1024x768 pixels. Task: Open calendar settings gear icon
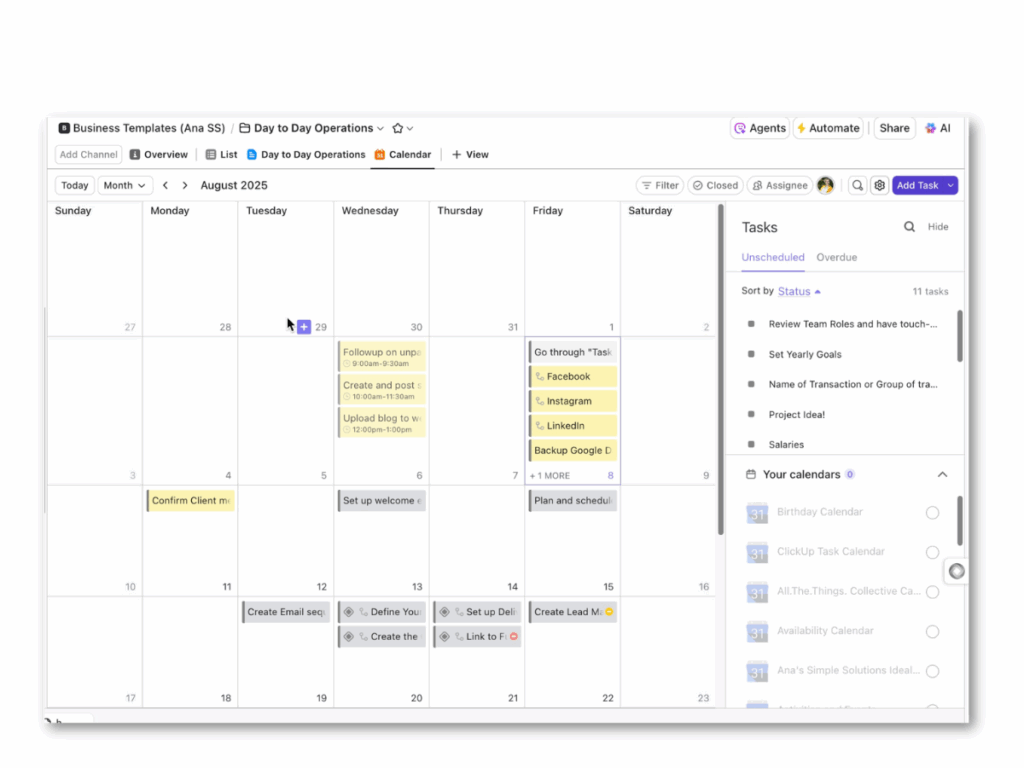(x=880, y=185)
